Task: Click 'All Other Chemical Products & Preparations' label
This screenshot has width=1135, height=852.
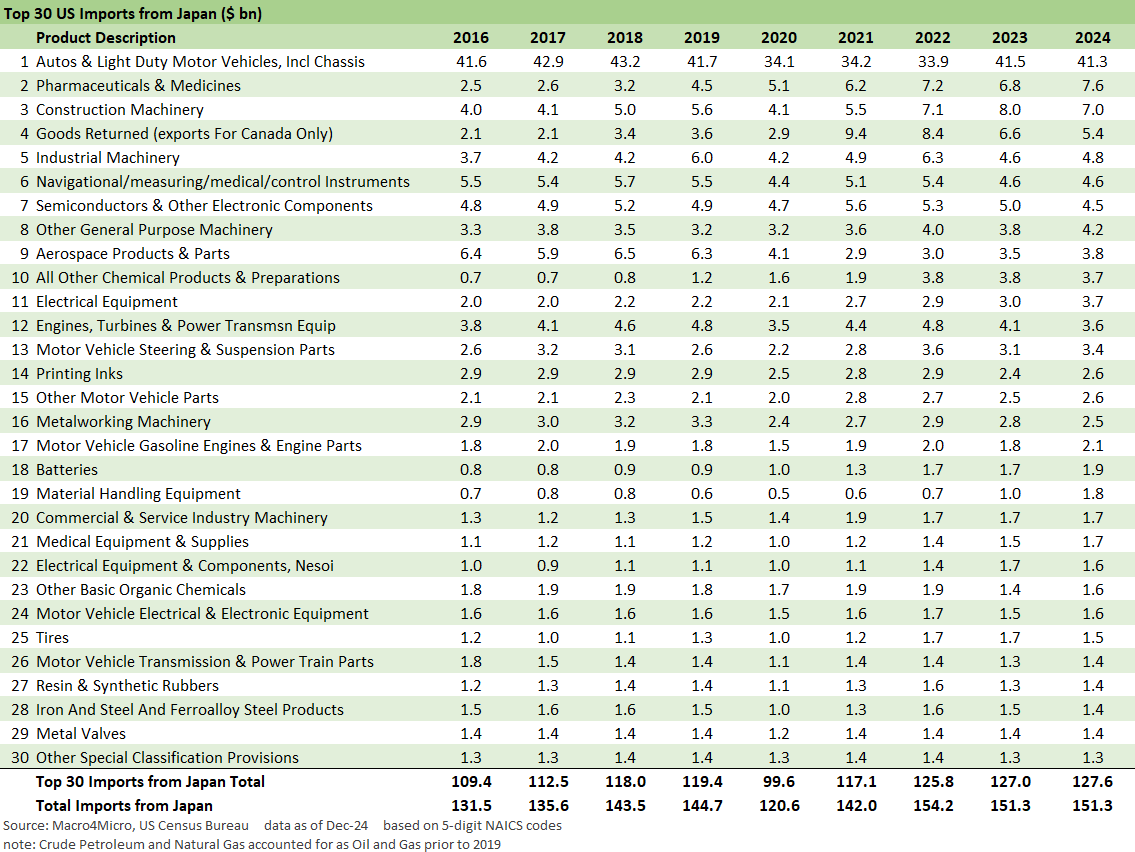Action: point(187,277)
